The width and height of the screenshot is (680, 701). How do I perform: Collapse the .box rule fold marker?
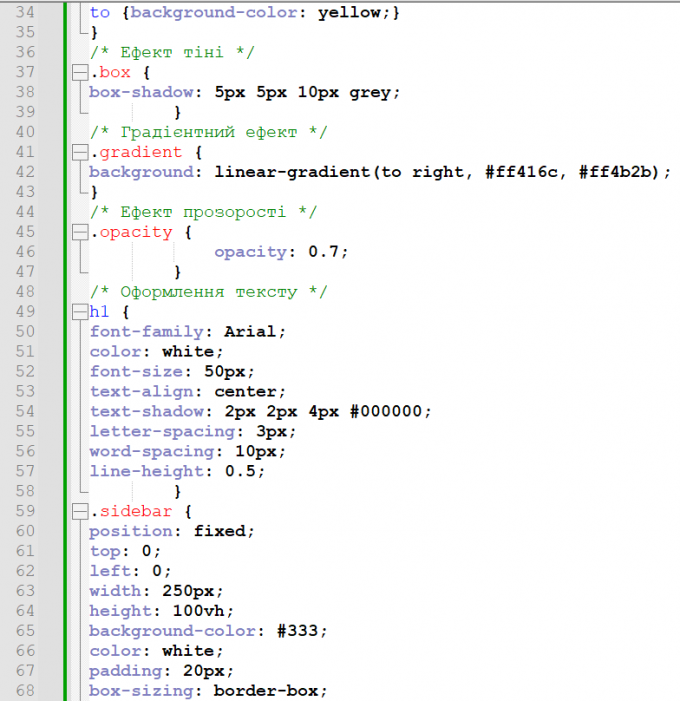click(x=80, y=72)
